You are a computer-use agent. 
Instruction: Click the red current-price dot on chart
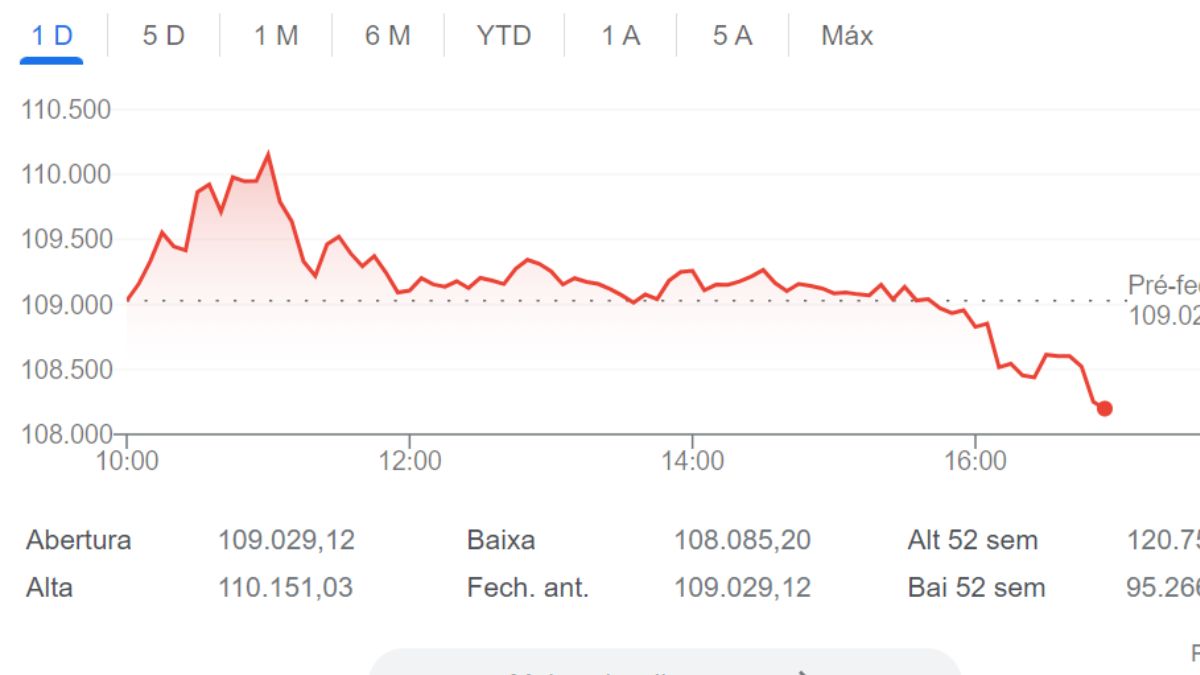(x=1104, y=408)
